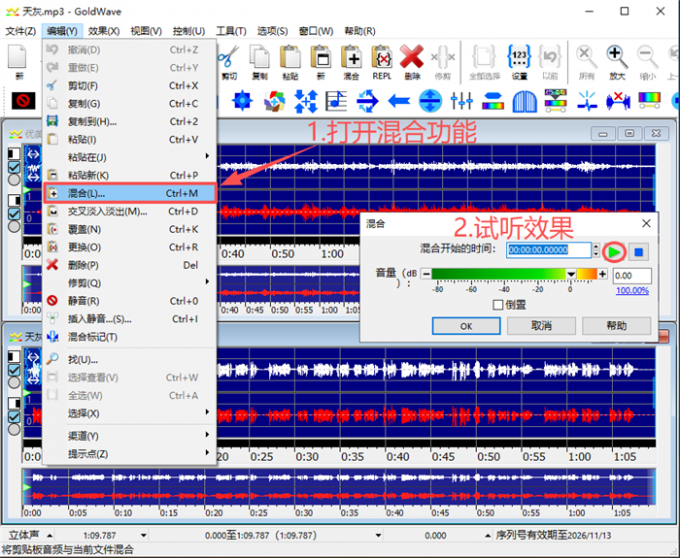This screenshot has height=558, width=680.
Task: Choose 混合(L)... from the edit menu
Action: click(x=130, y=193)
